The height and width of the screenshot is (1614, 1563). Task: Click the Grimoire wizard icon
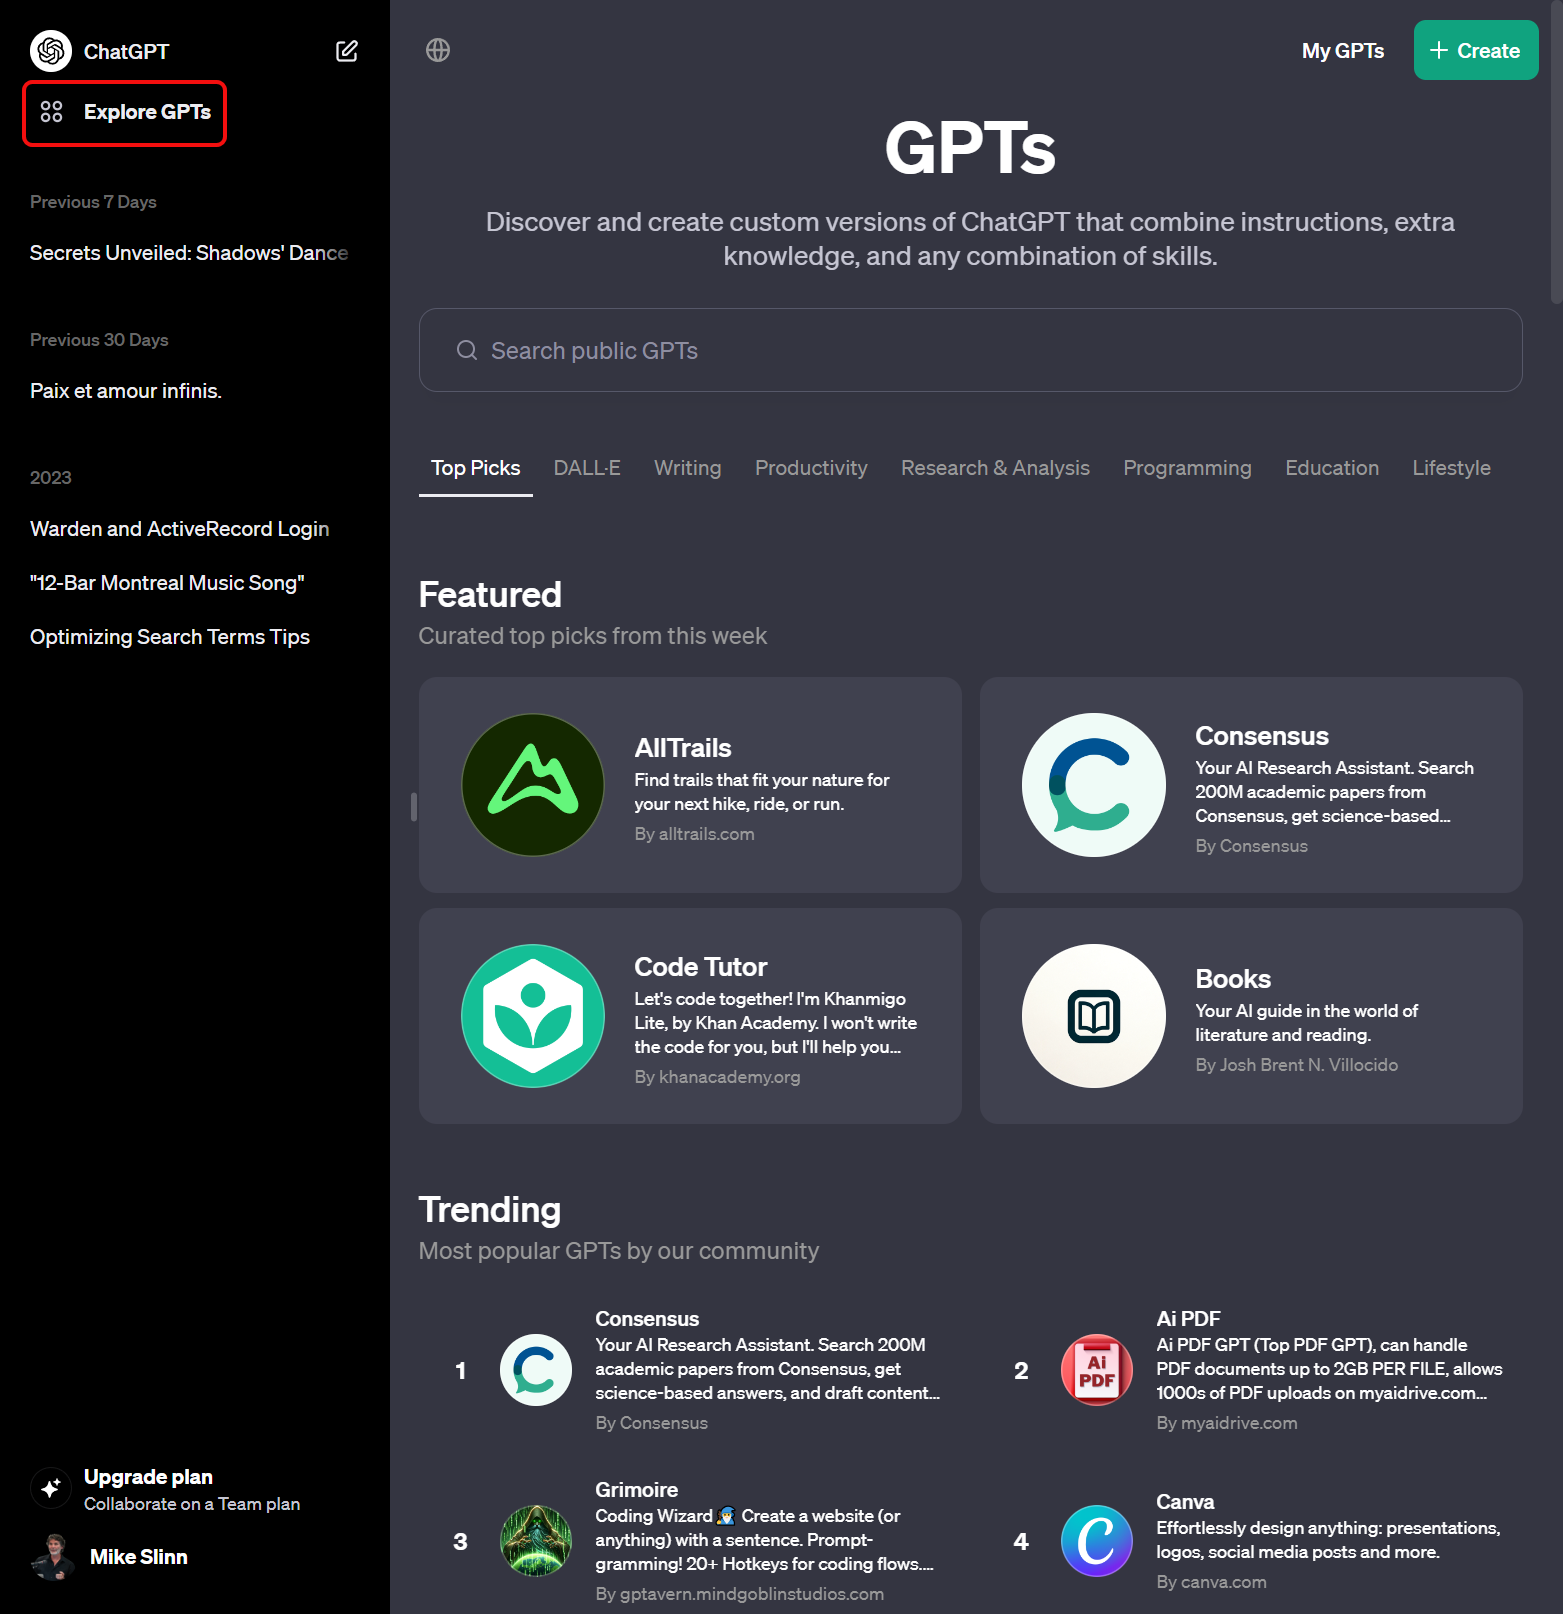[536, 1541]
